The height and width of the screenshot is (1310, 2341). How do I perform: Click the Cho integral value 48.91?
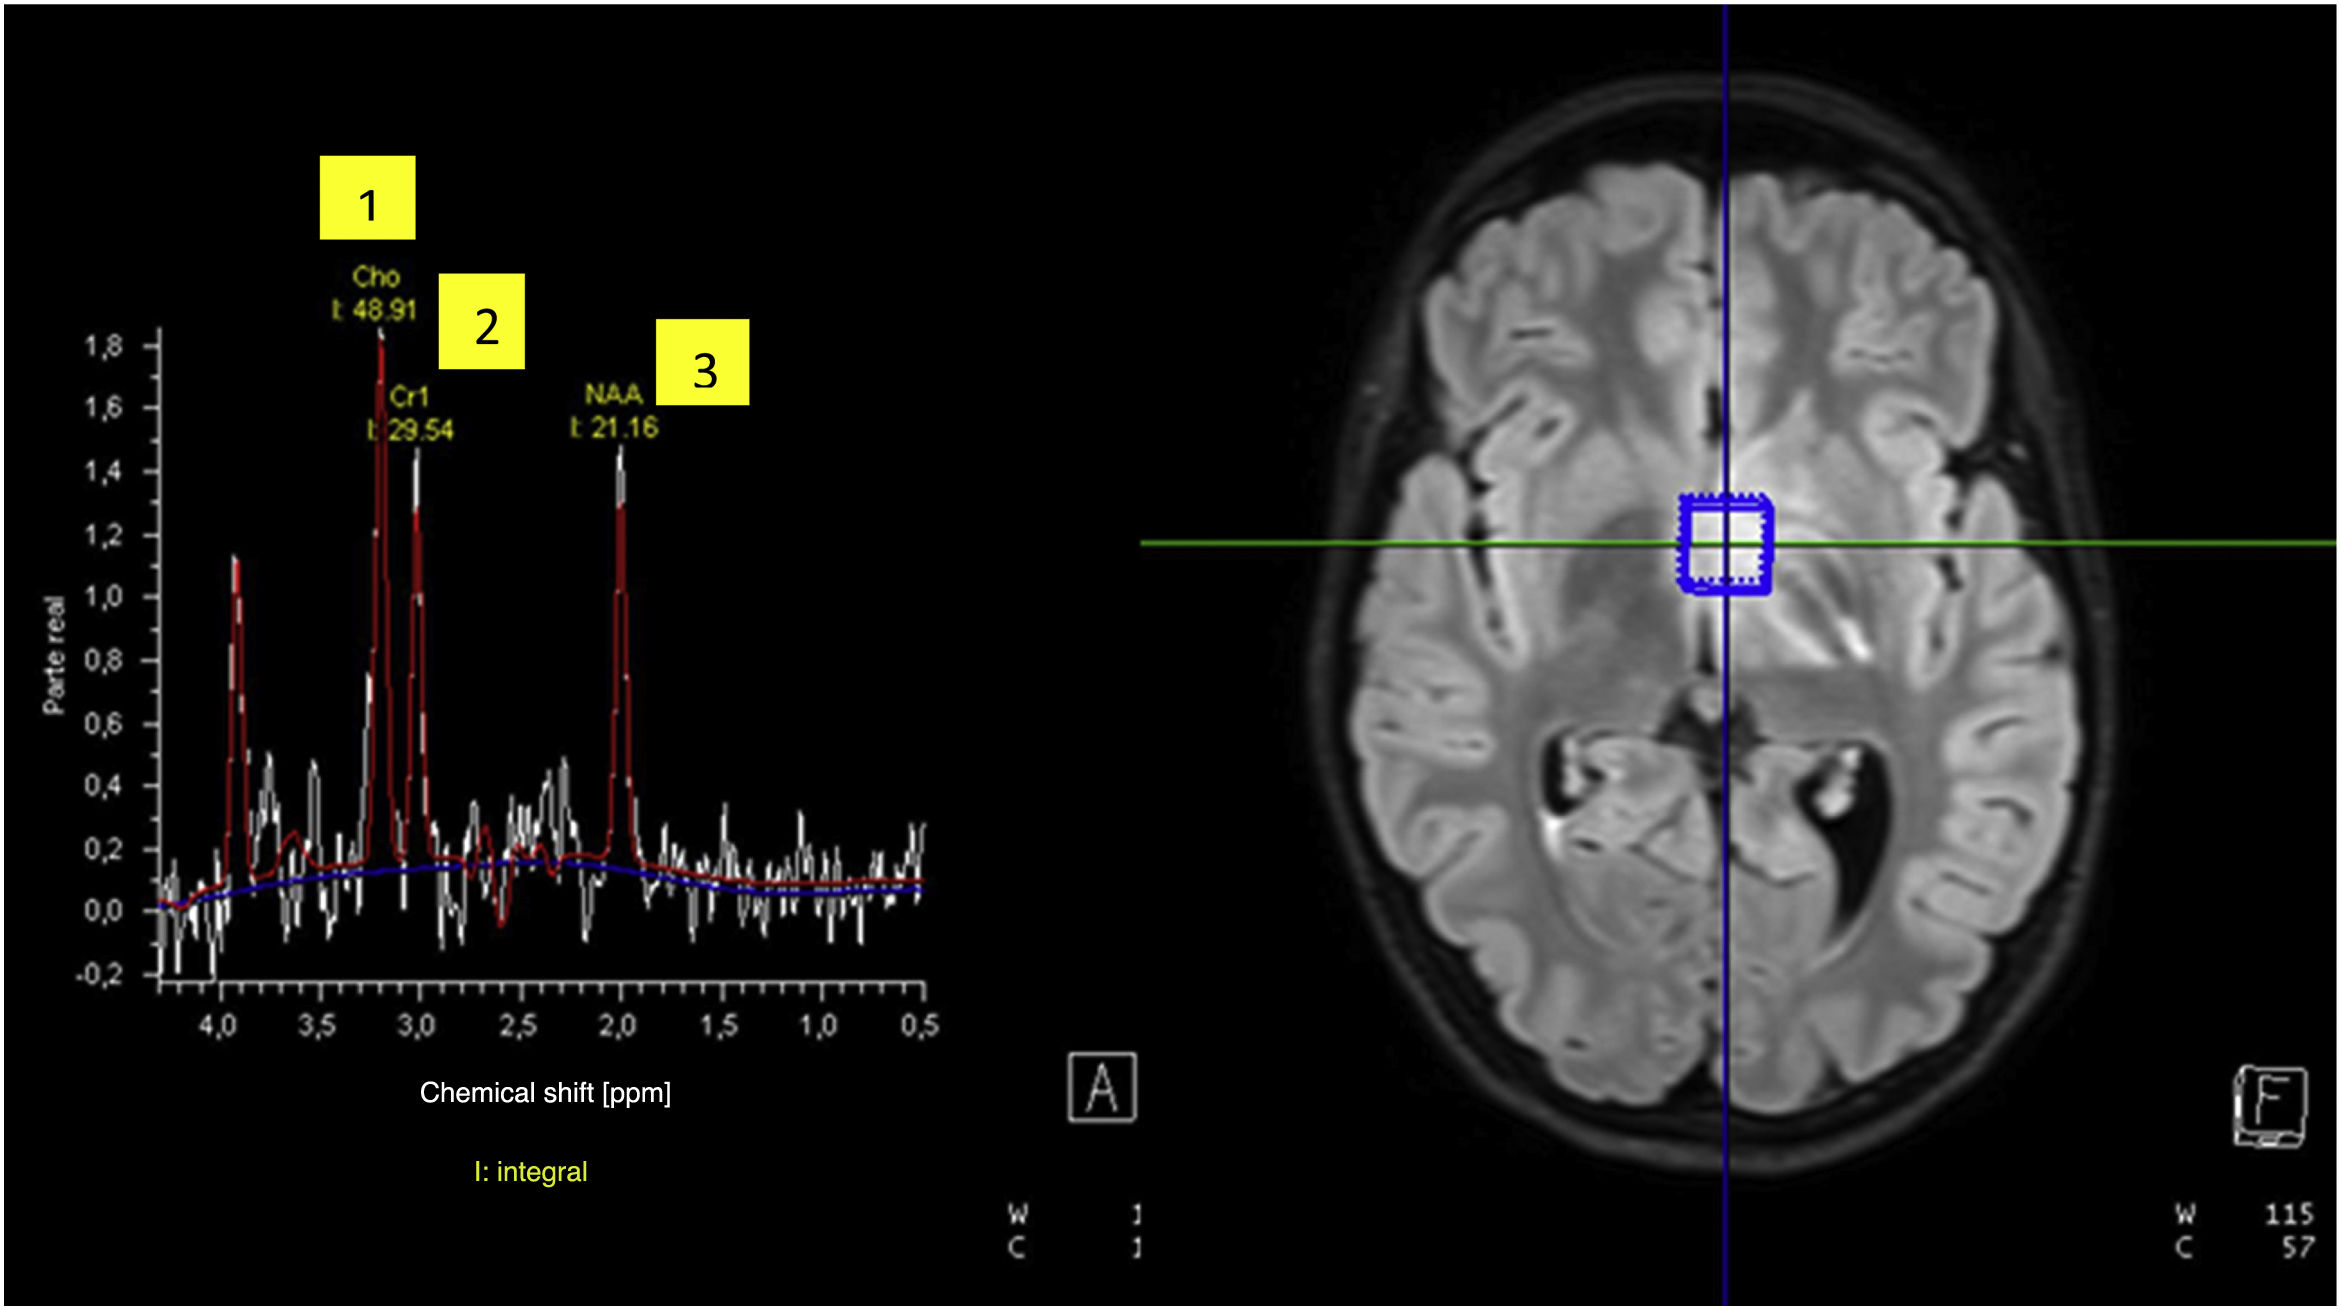point(383,310)
